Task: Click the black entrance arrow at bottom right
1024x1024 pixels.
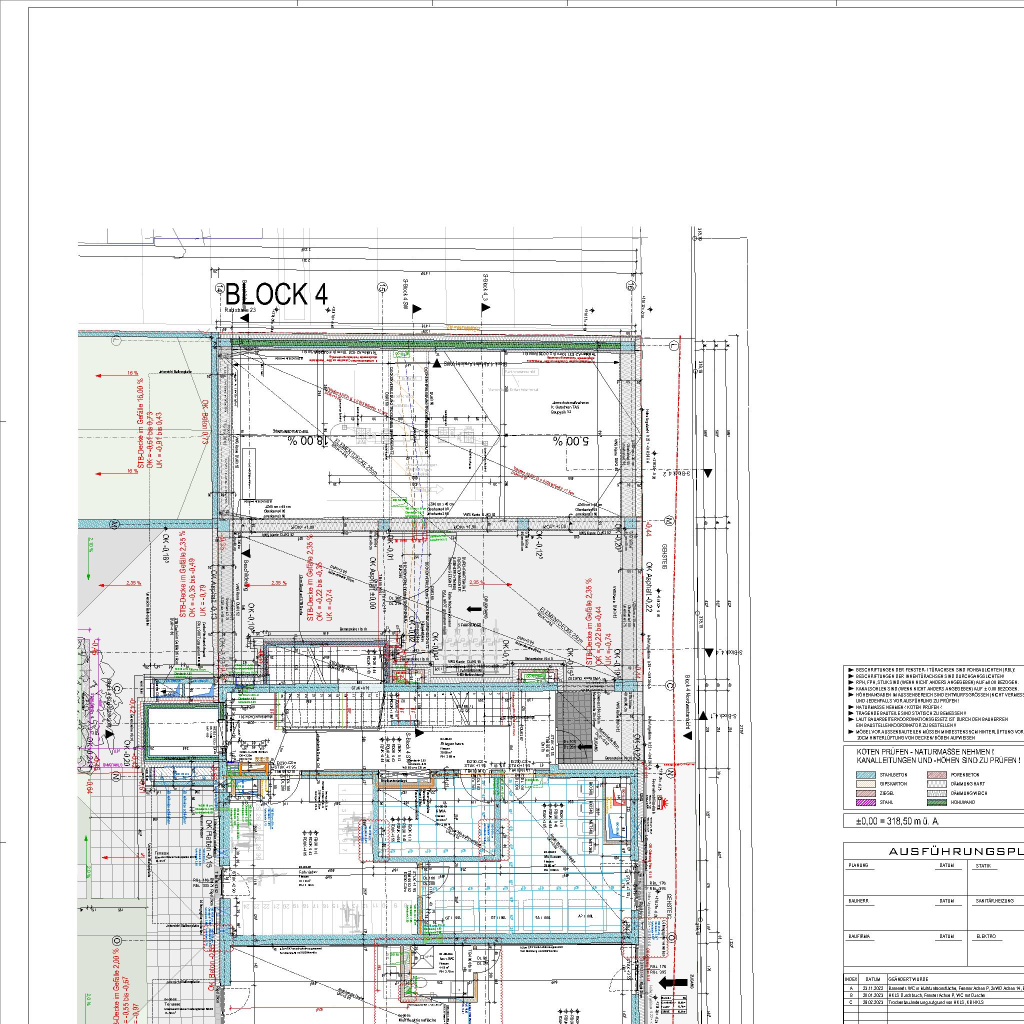Action: (x=673, y=982)
